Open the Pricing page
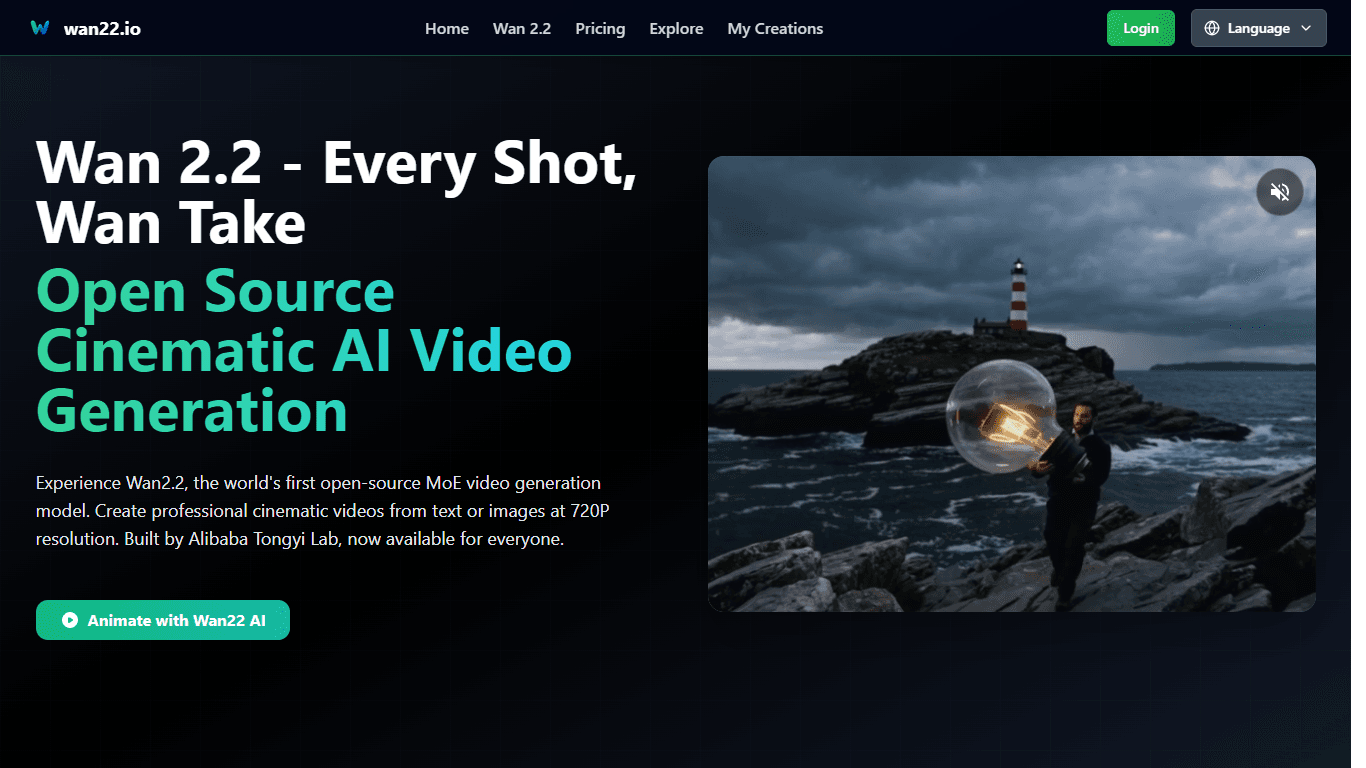The width and height of the screenshot is (1366, 768). point(600,29)
